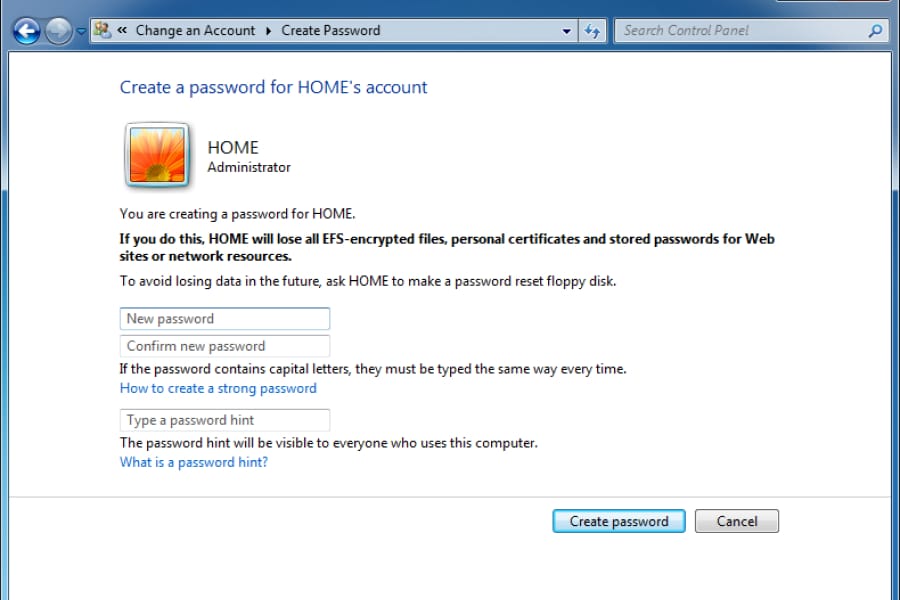
Task: Expand arrow between Change an Account and Create Password
Action: (268, 30)
